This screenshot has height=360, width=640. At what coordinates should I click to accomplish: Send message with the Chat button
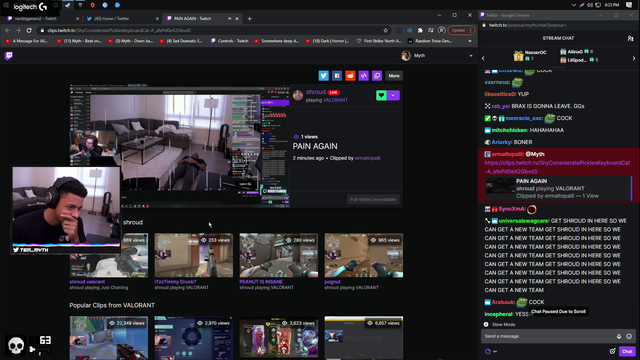pyautogui.click(x=627, y=351)
